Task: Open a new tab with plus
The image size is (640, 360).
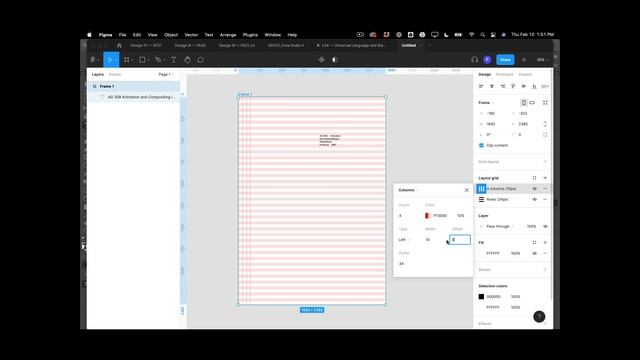Action: 429,45
